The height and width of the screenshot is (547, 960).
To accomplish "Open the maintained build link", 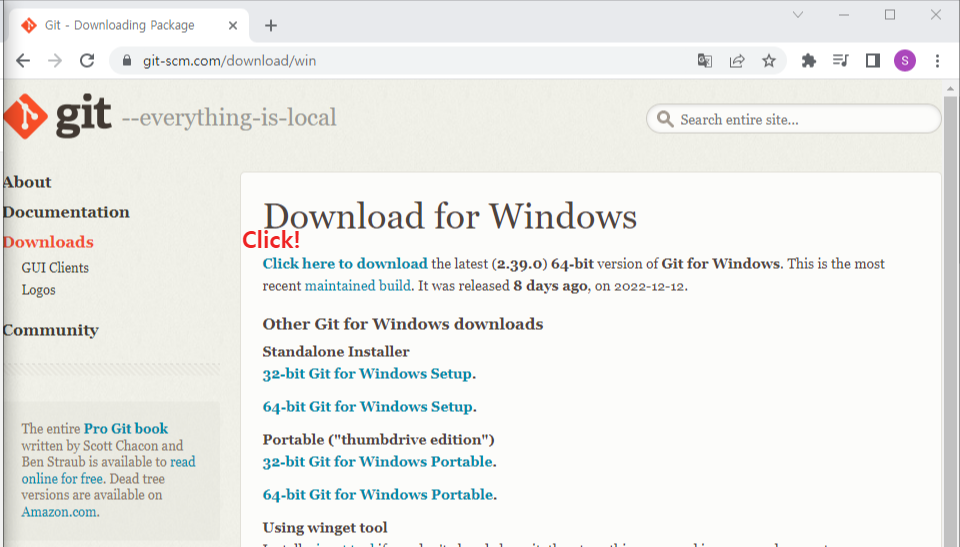I will point(358,286).
